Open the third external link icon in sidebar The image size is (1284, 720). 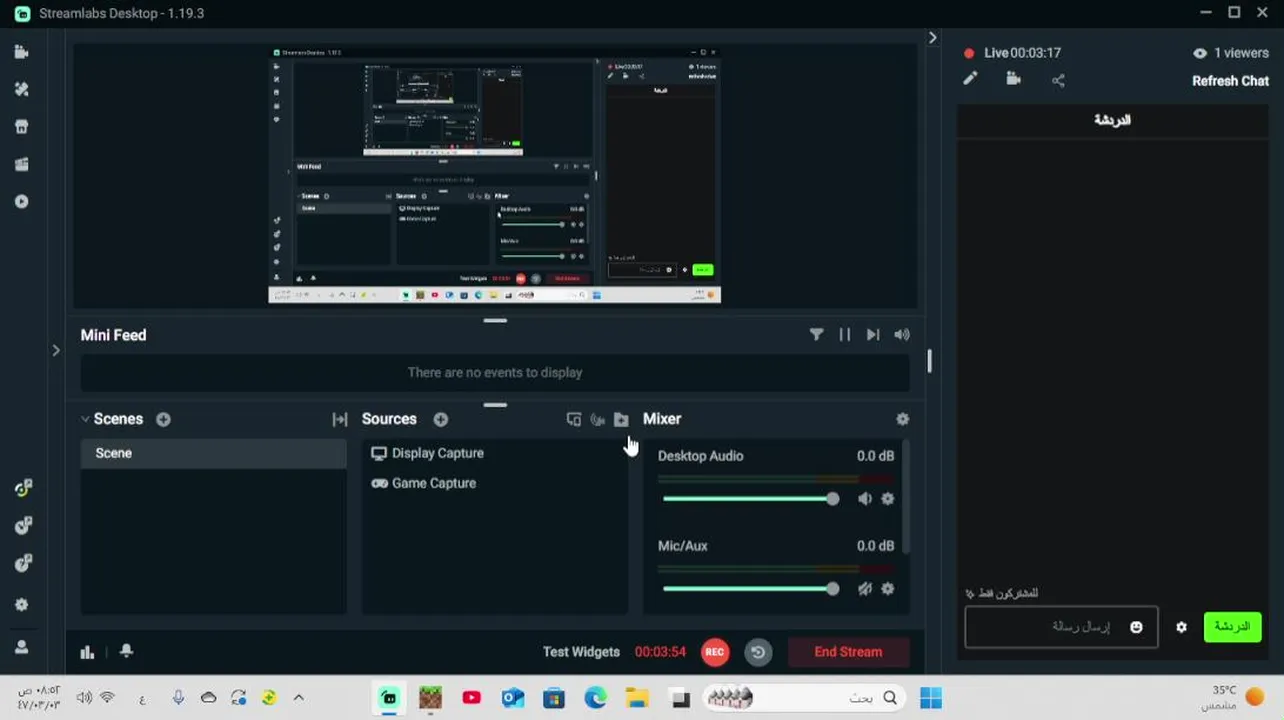pos(22,564)
